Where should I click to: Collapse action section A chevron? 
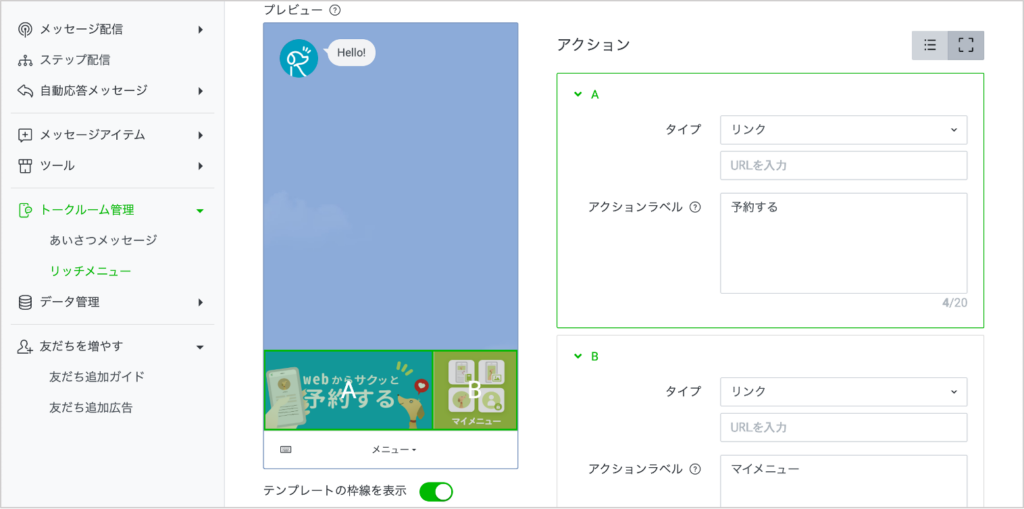[577, 95]
